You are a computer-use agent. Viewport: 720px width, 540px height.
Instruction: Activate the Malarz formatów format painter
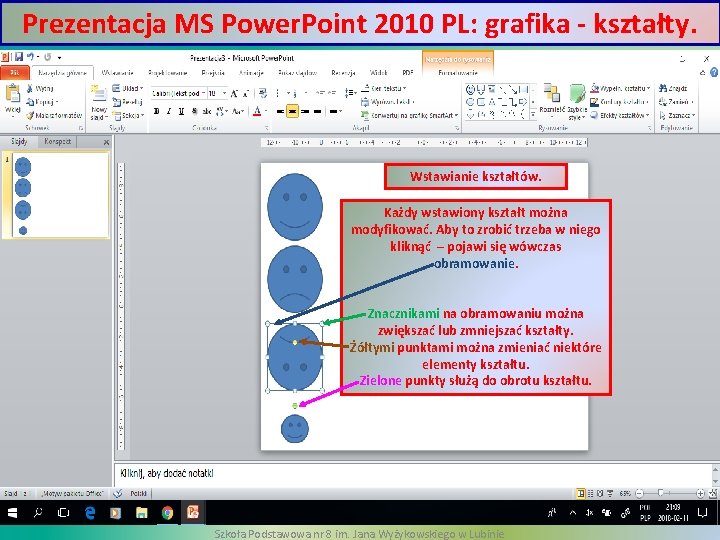pos(55,115)
